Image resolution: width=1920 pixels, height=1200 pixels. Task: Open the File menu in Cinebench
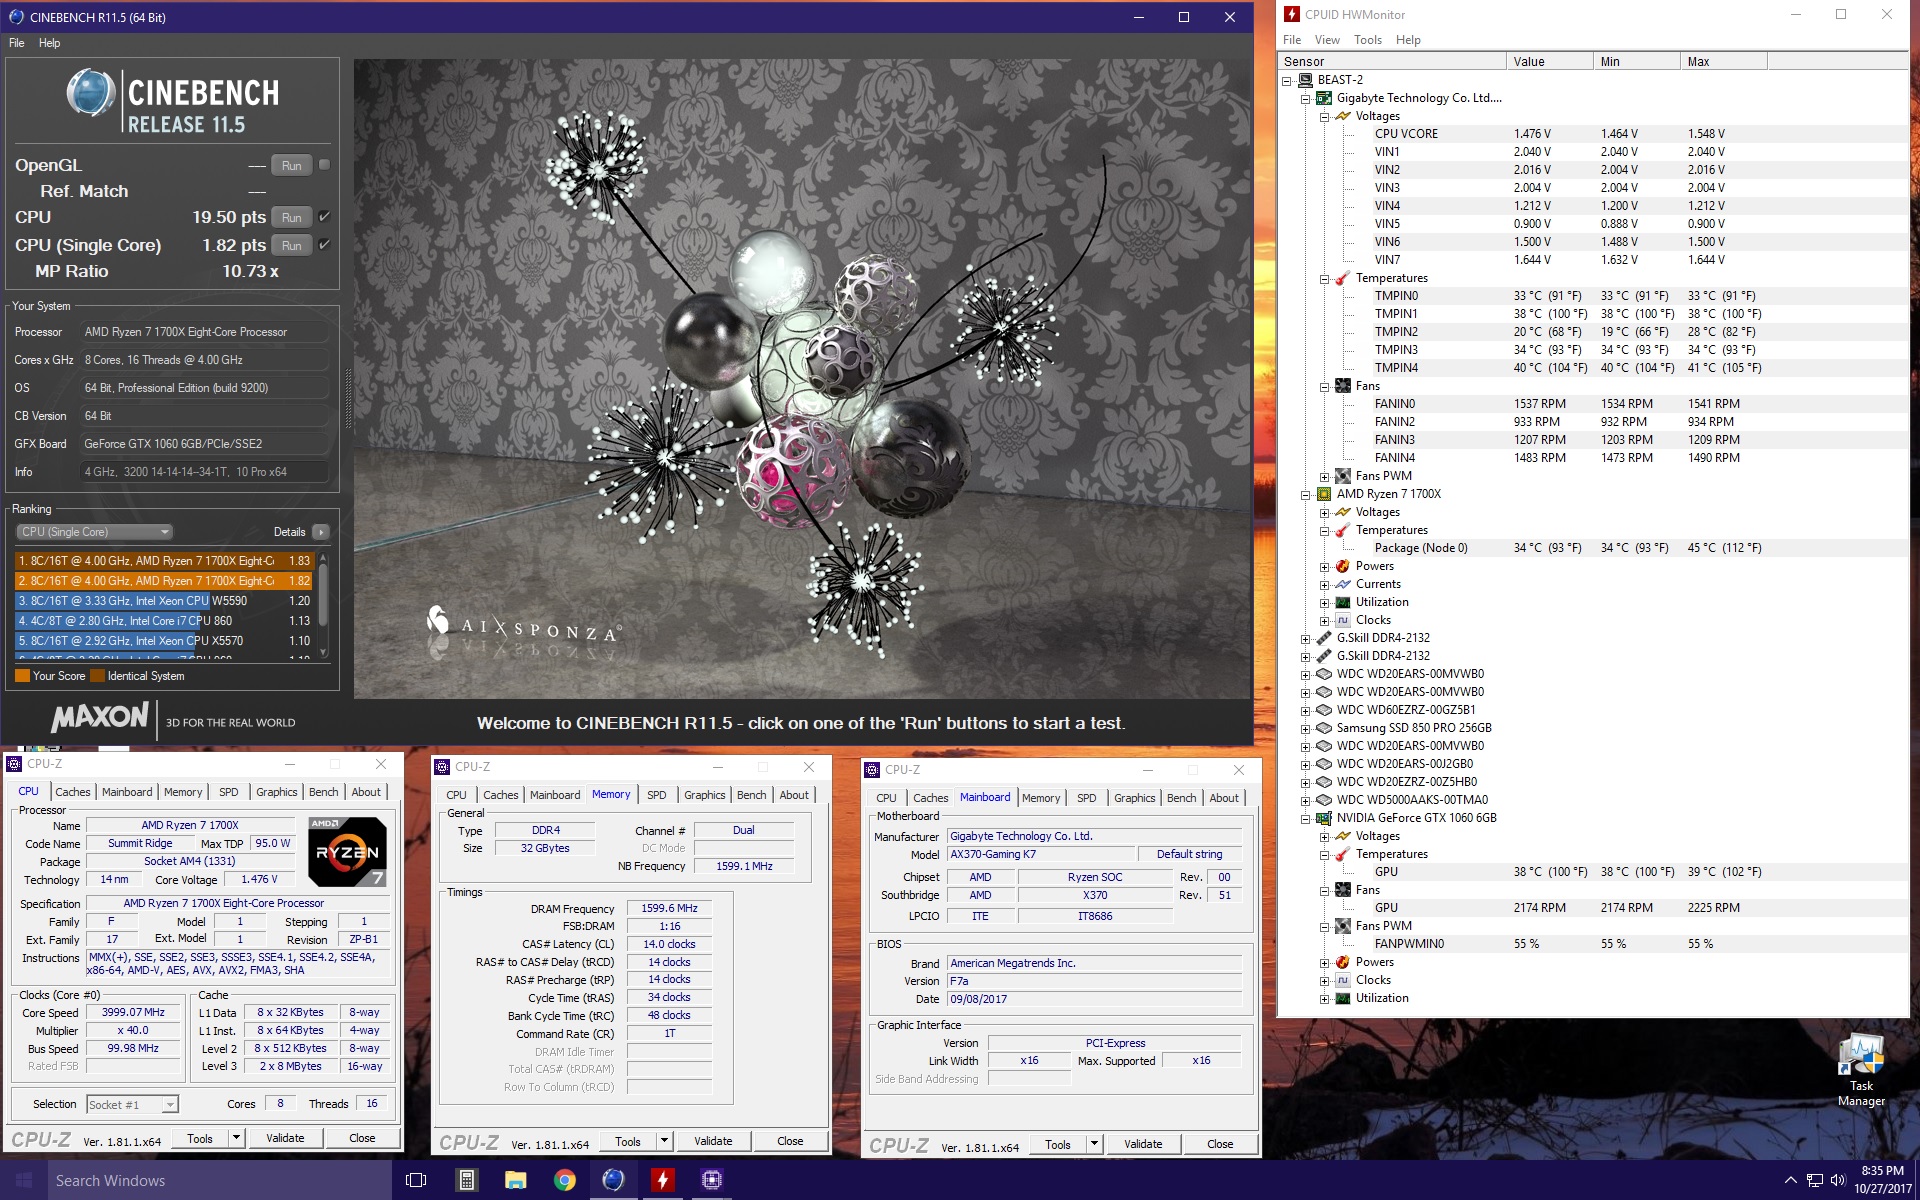pyautogui.click(x=17, y=43)
